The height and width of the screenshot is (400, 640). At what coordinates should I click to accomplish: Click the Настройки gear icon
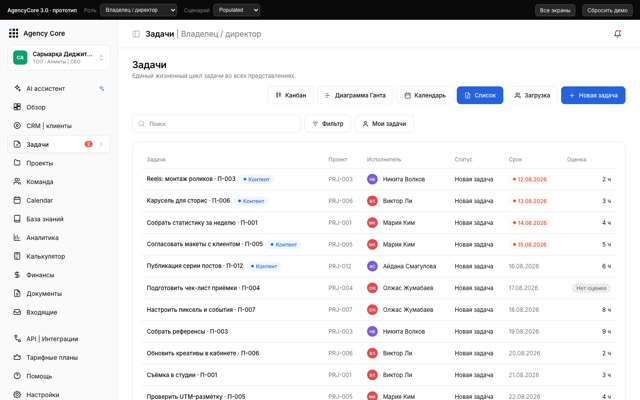click(17, 395)
